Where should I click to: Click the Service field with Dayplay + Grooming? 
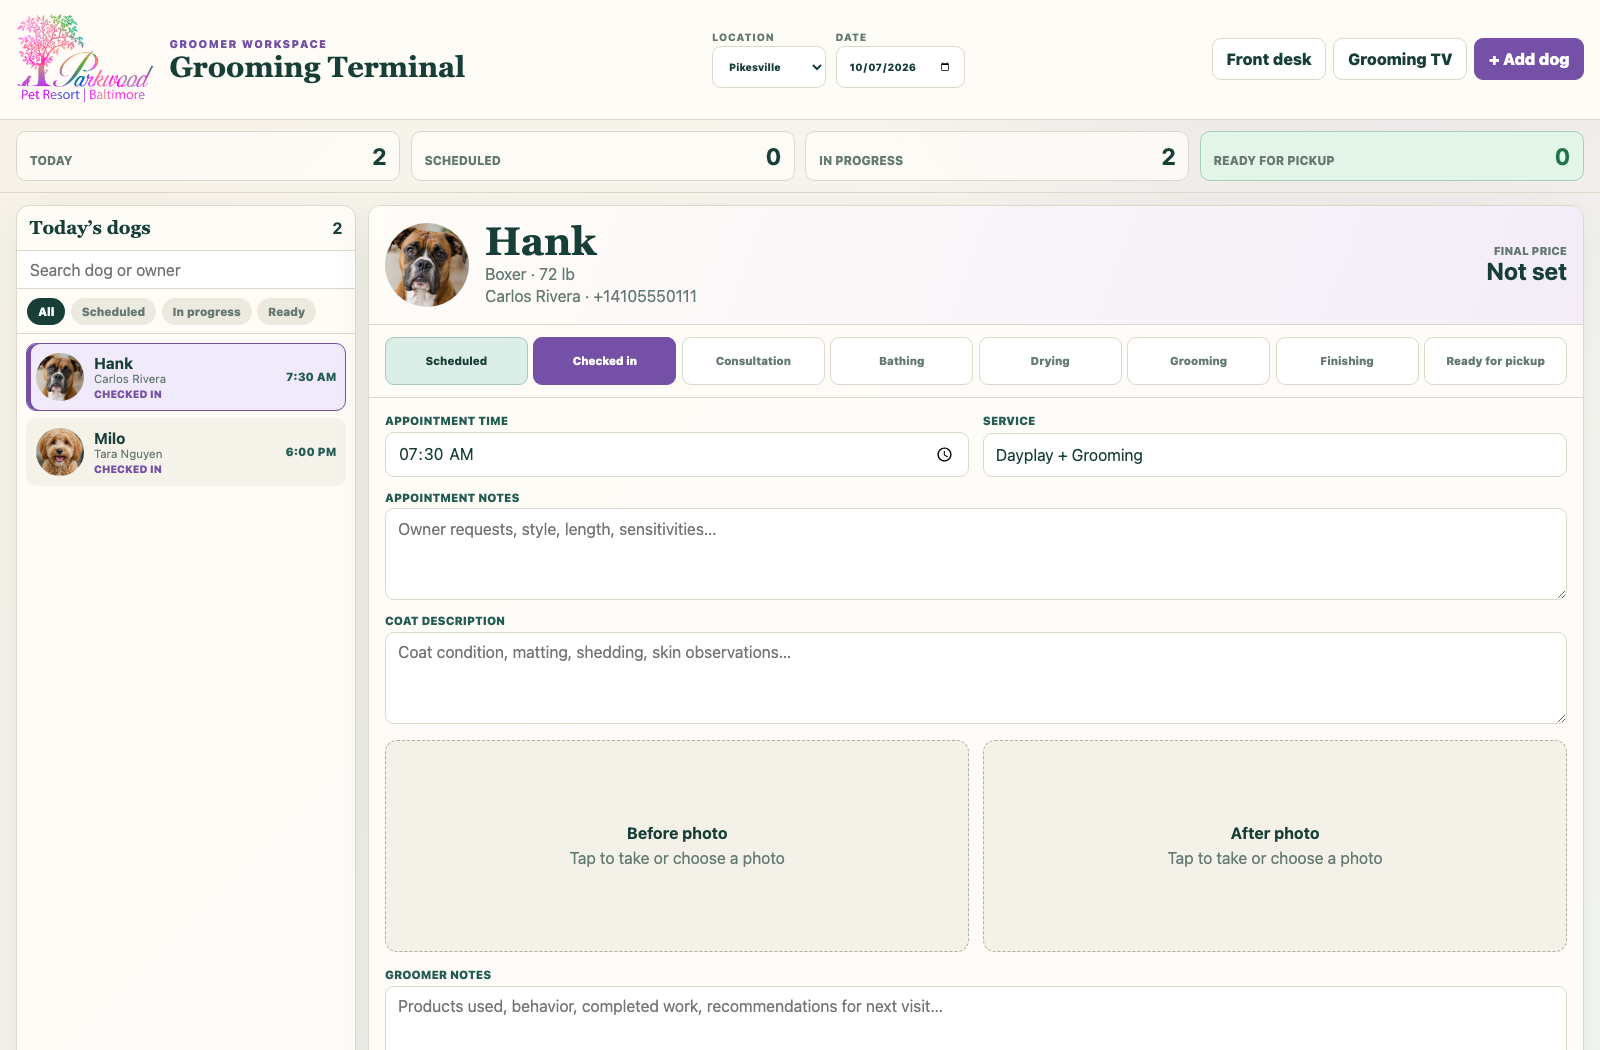[1275, 455]
